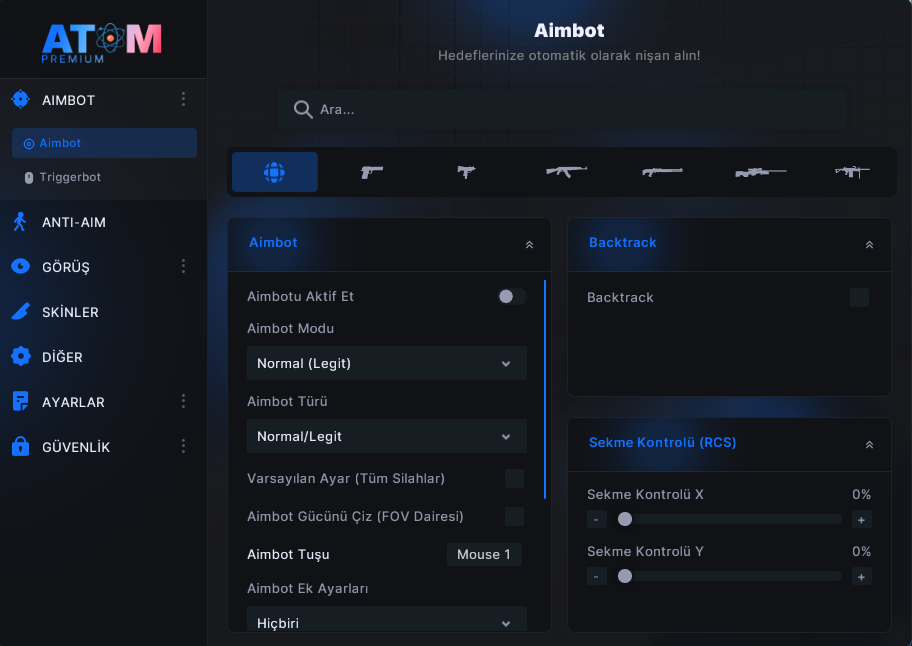The width and height of the screenshot is (912, 646).
Task: Click the Sekme Kontrolü Y slider handle
Action: 625,576
